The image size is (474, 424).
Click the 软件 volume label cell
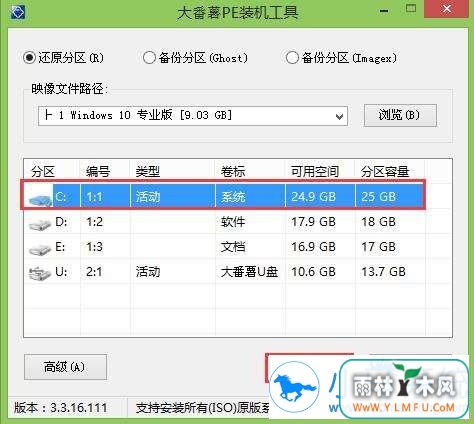pos(233,222)
